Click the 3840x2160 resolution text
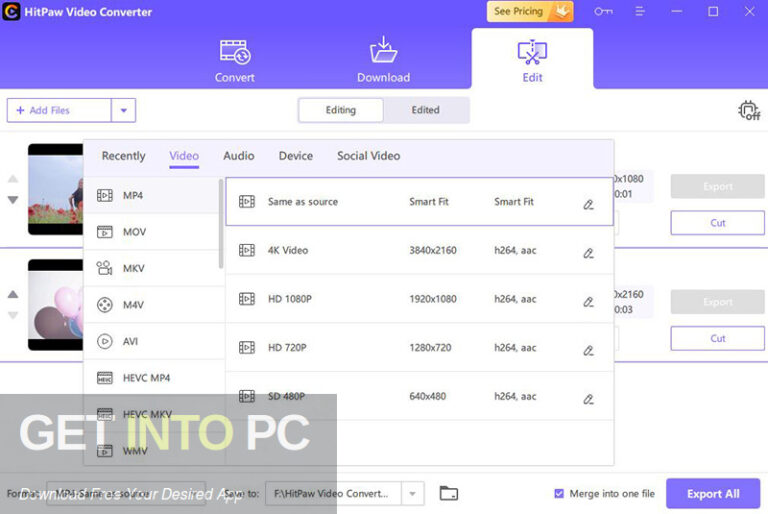Viewport: 768px width, 514px height. click(x=433, y=250)
